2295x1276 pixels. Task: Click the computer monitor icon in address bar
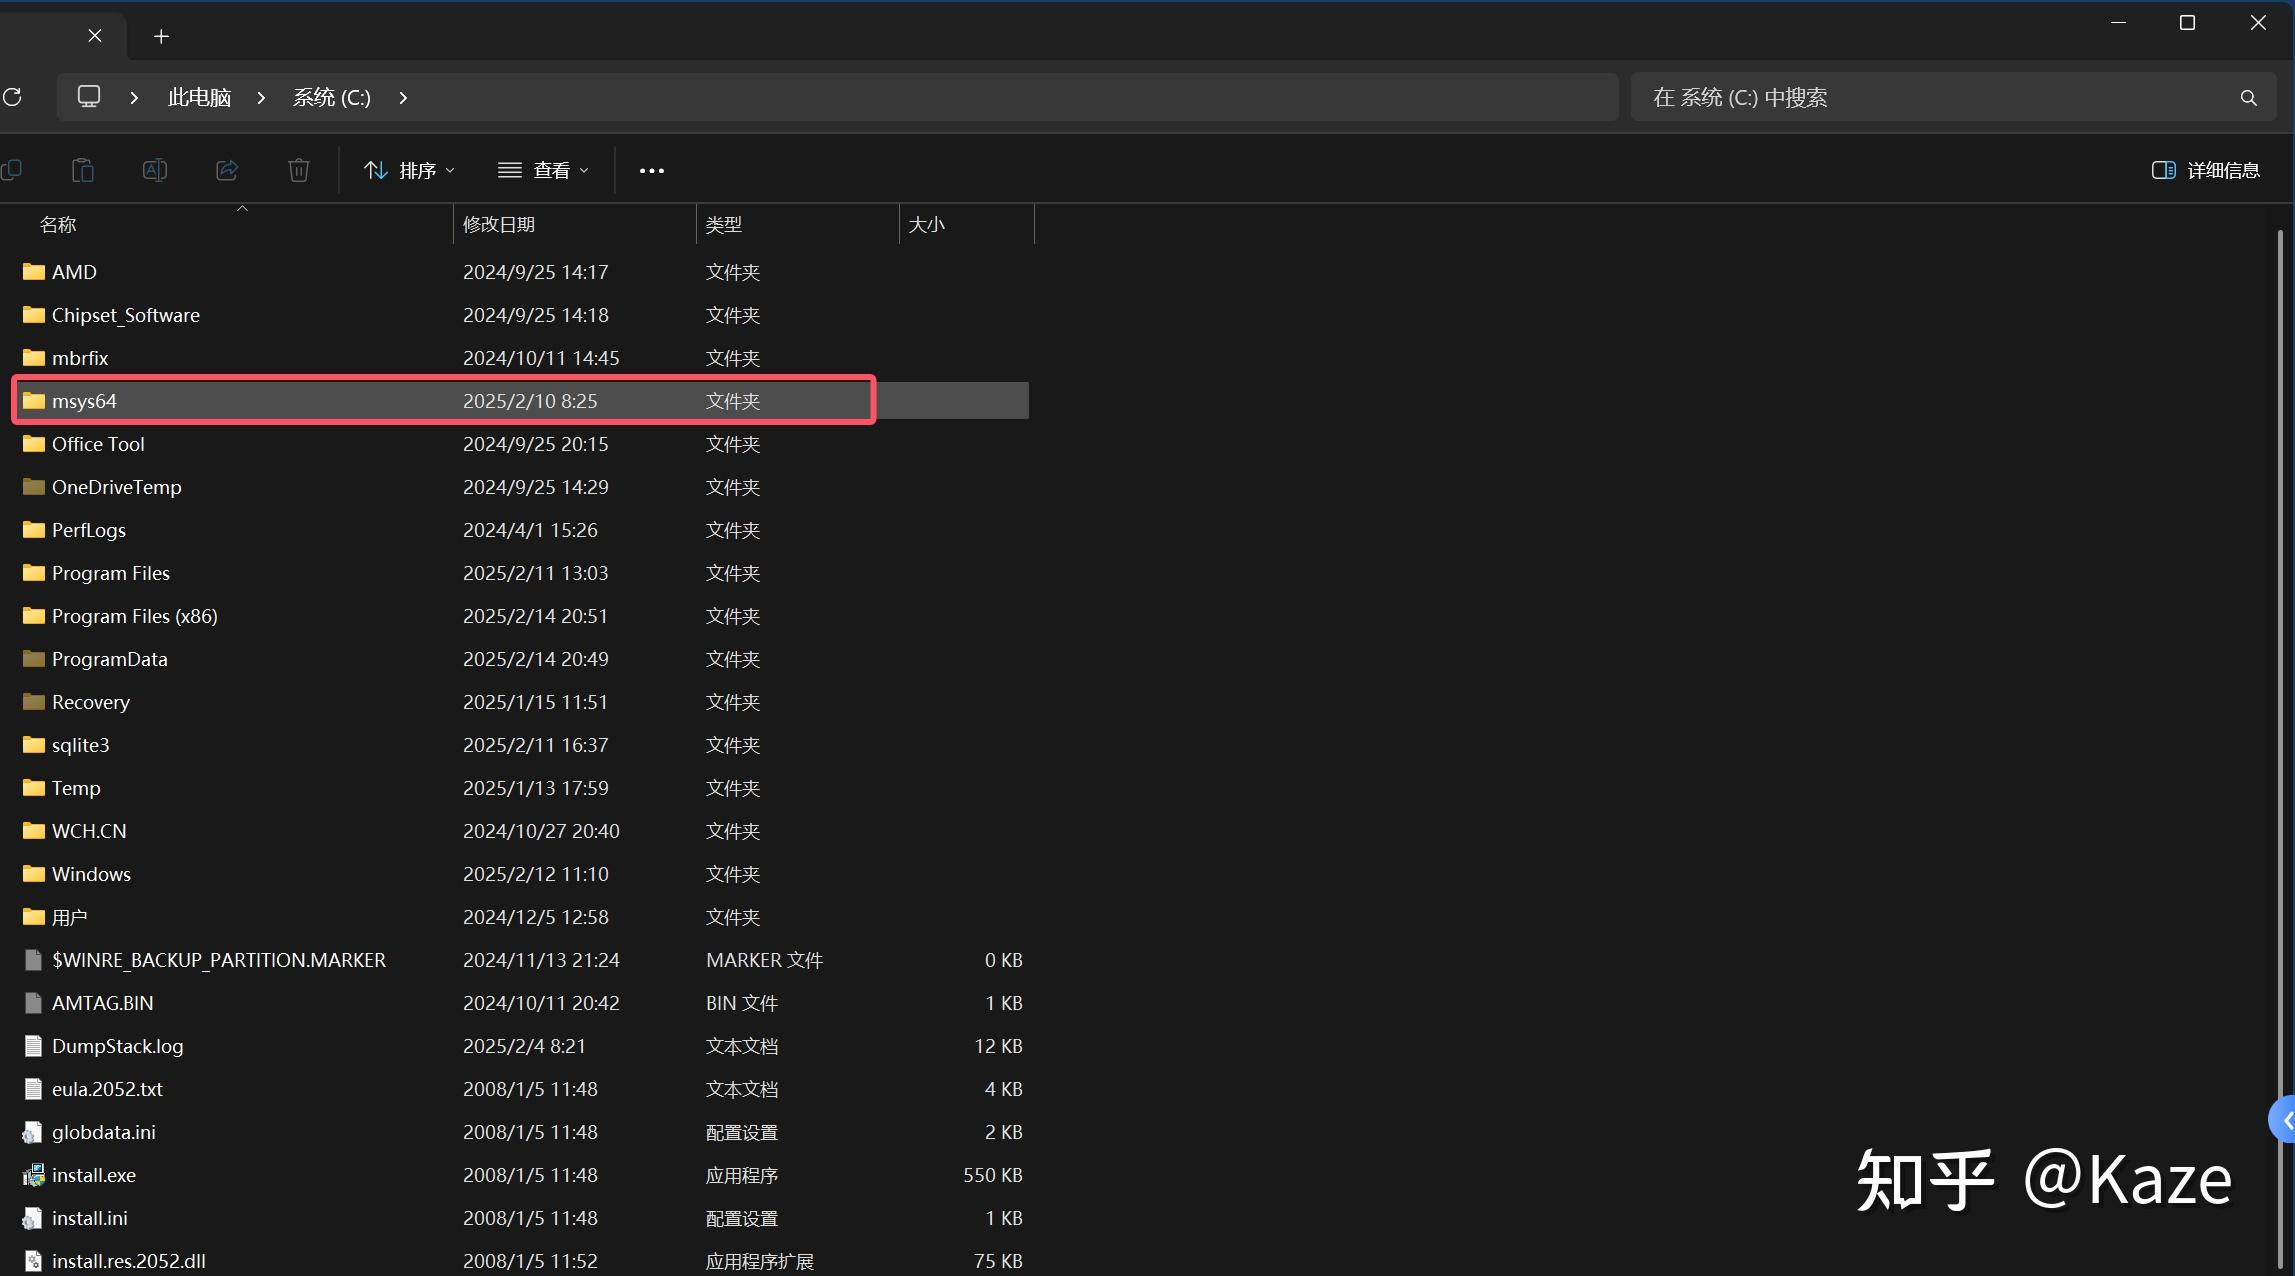click(89, 97)
